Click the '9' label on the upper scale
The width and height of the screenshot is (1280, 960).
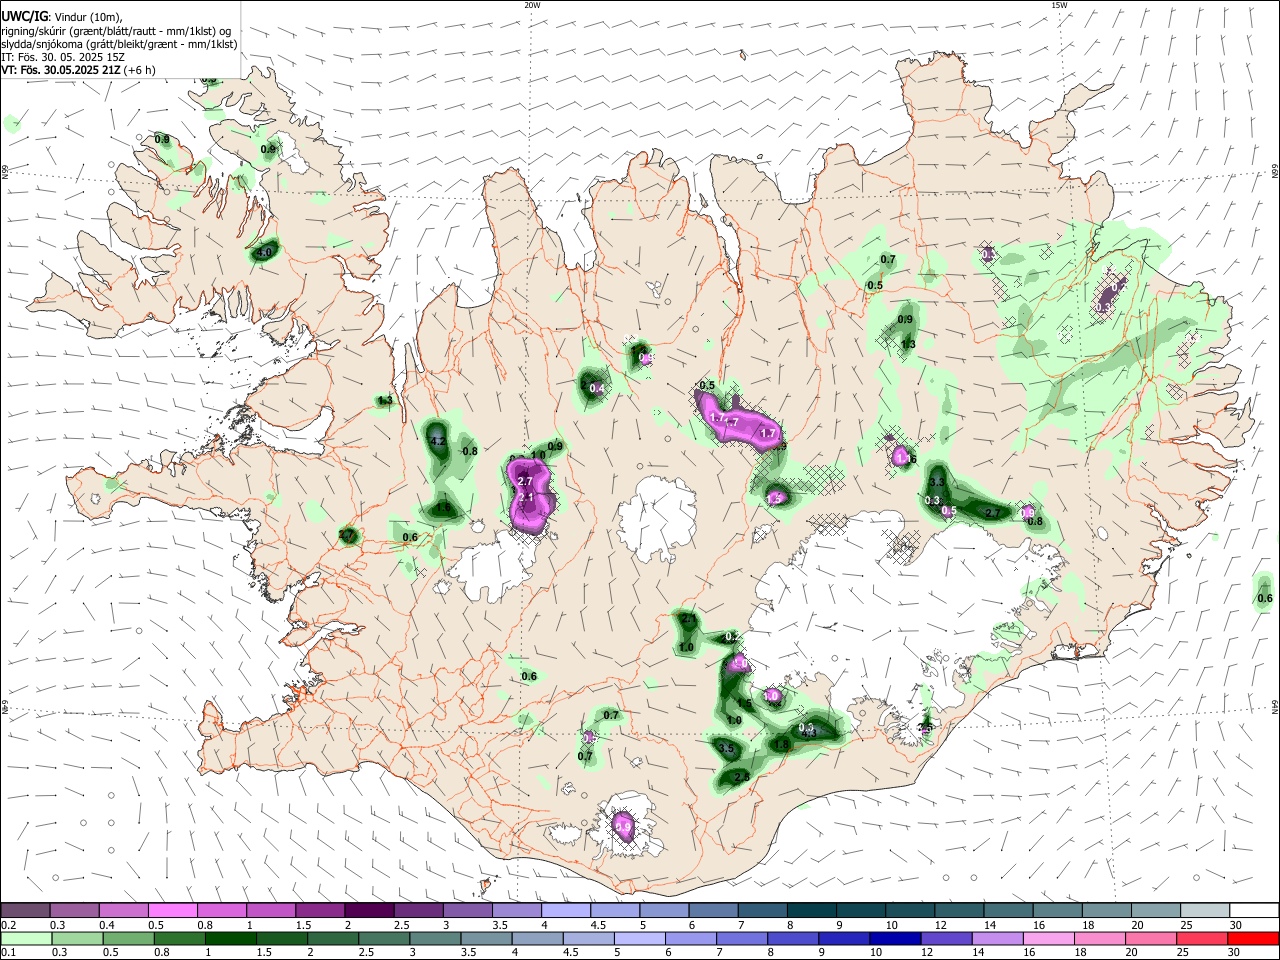tap(839, 925)
